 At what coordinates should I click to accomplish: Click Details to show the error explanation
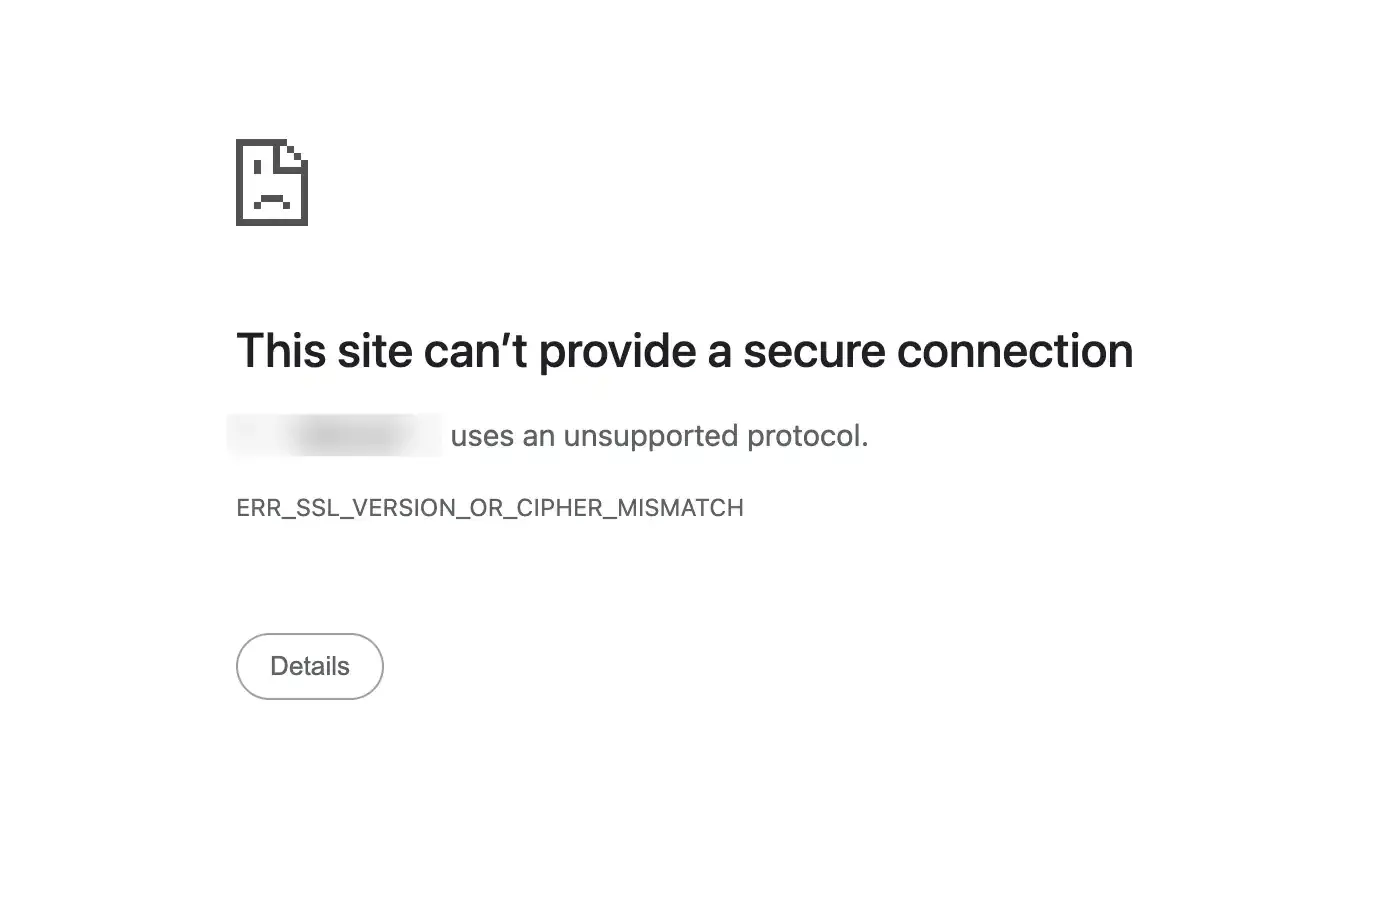[x=309, y=666]
